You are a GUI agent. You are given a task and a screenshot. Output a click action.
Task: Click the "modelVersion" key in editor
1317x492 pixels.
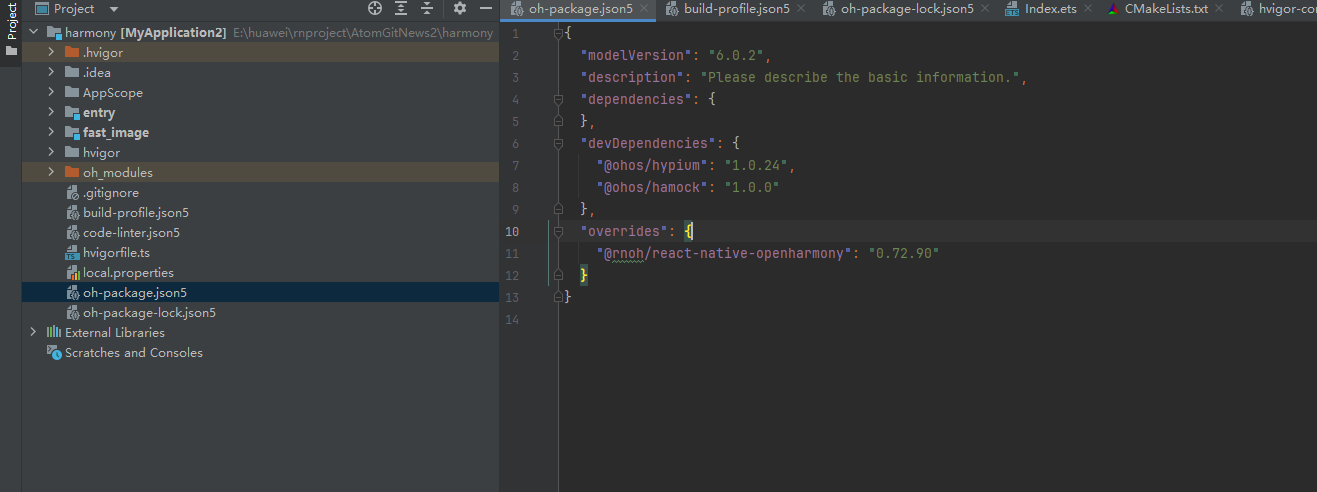tap(634, 55)
